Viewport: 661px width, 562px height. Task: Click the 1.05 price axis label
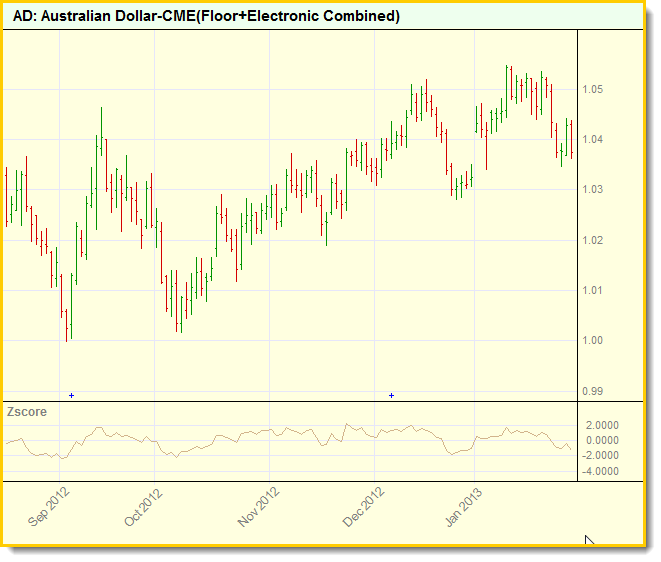594,90
